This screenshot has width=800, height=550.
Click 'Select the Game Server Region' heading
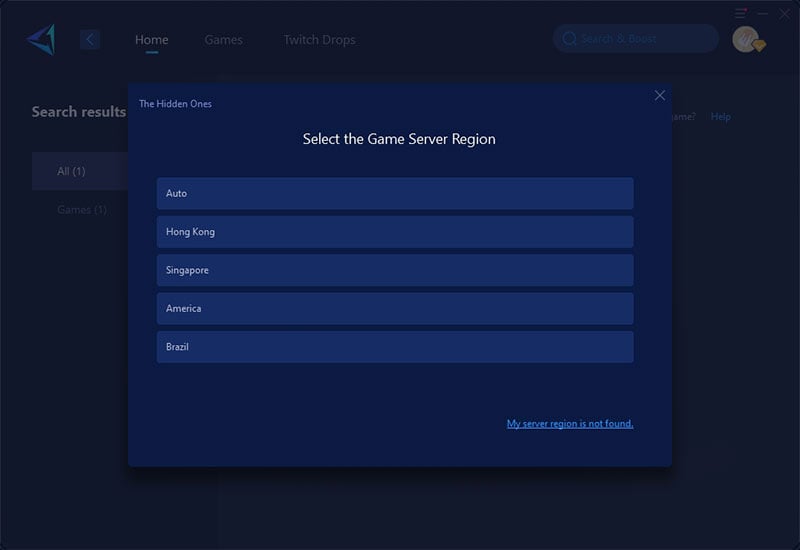tap(399, 139)
